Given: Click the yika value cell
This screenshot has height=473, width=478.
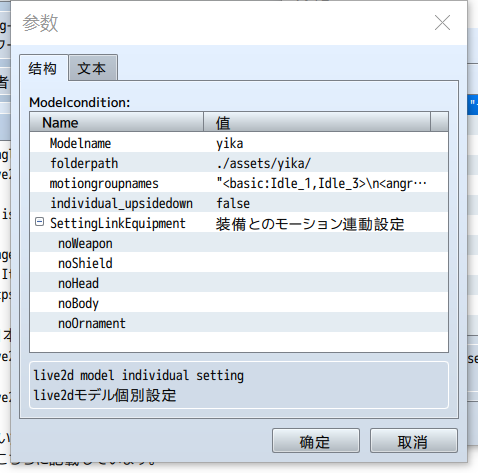Looking at the screenshot, I should (x=230, y=143).
